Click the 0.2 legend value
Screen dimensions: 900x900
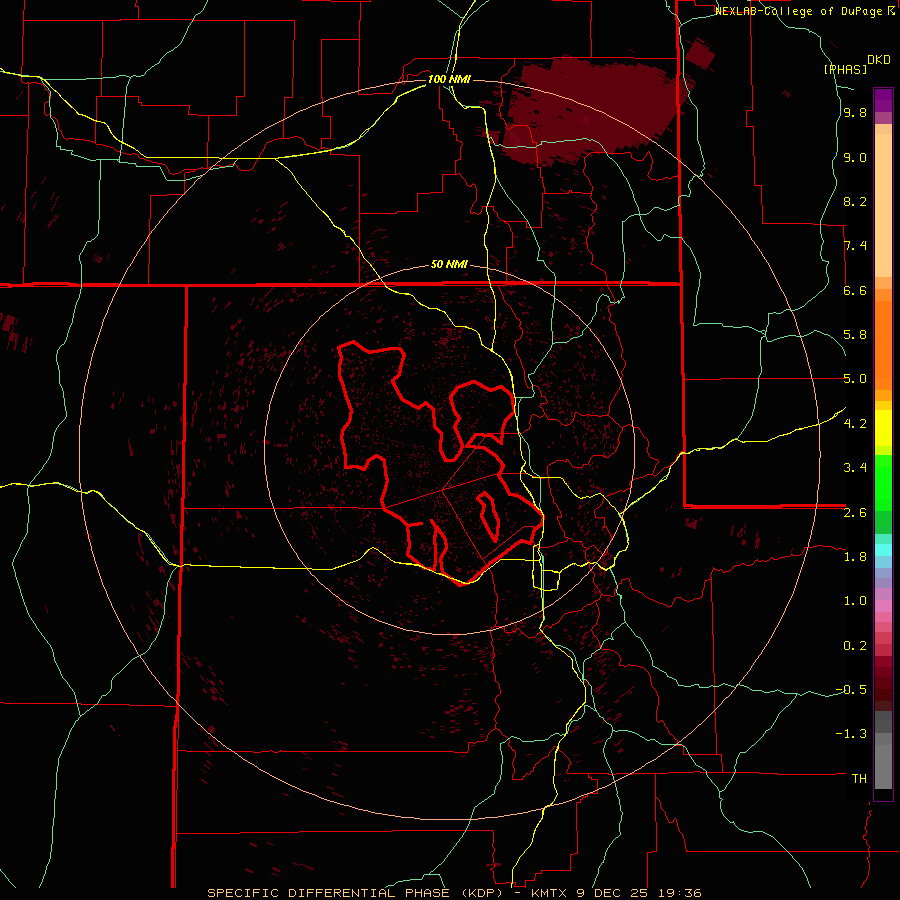point(855,645)
